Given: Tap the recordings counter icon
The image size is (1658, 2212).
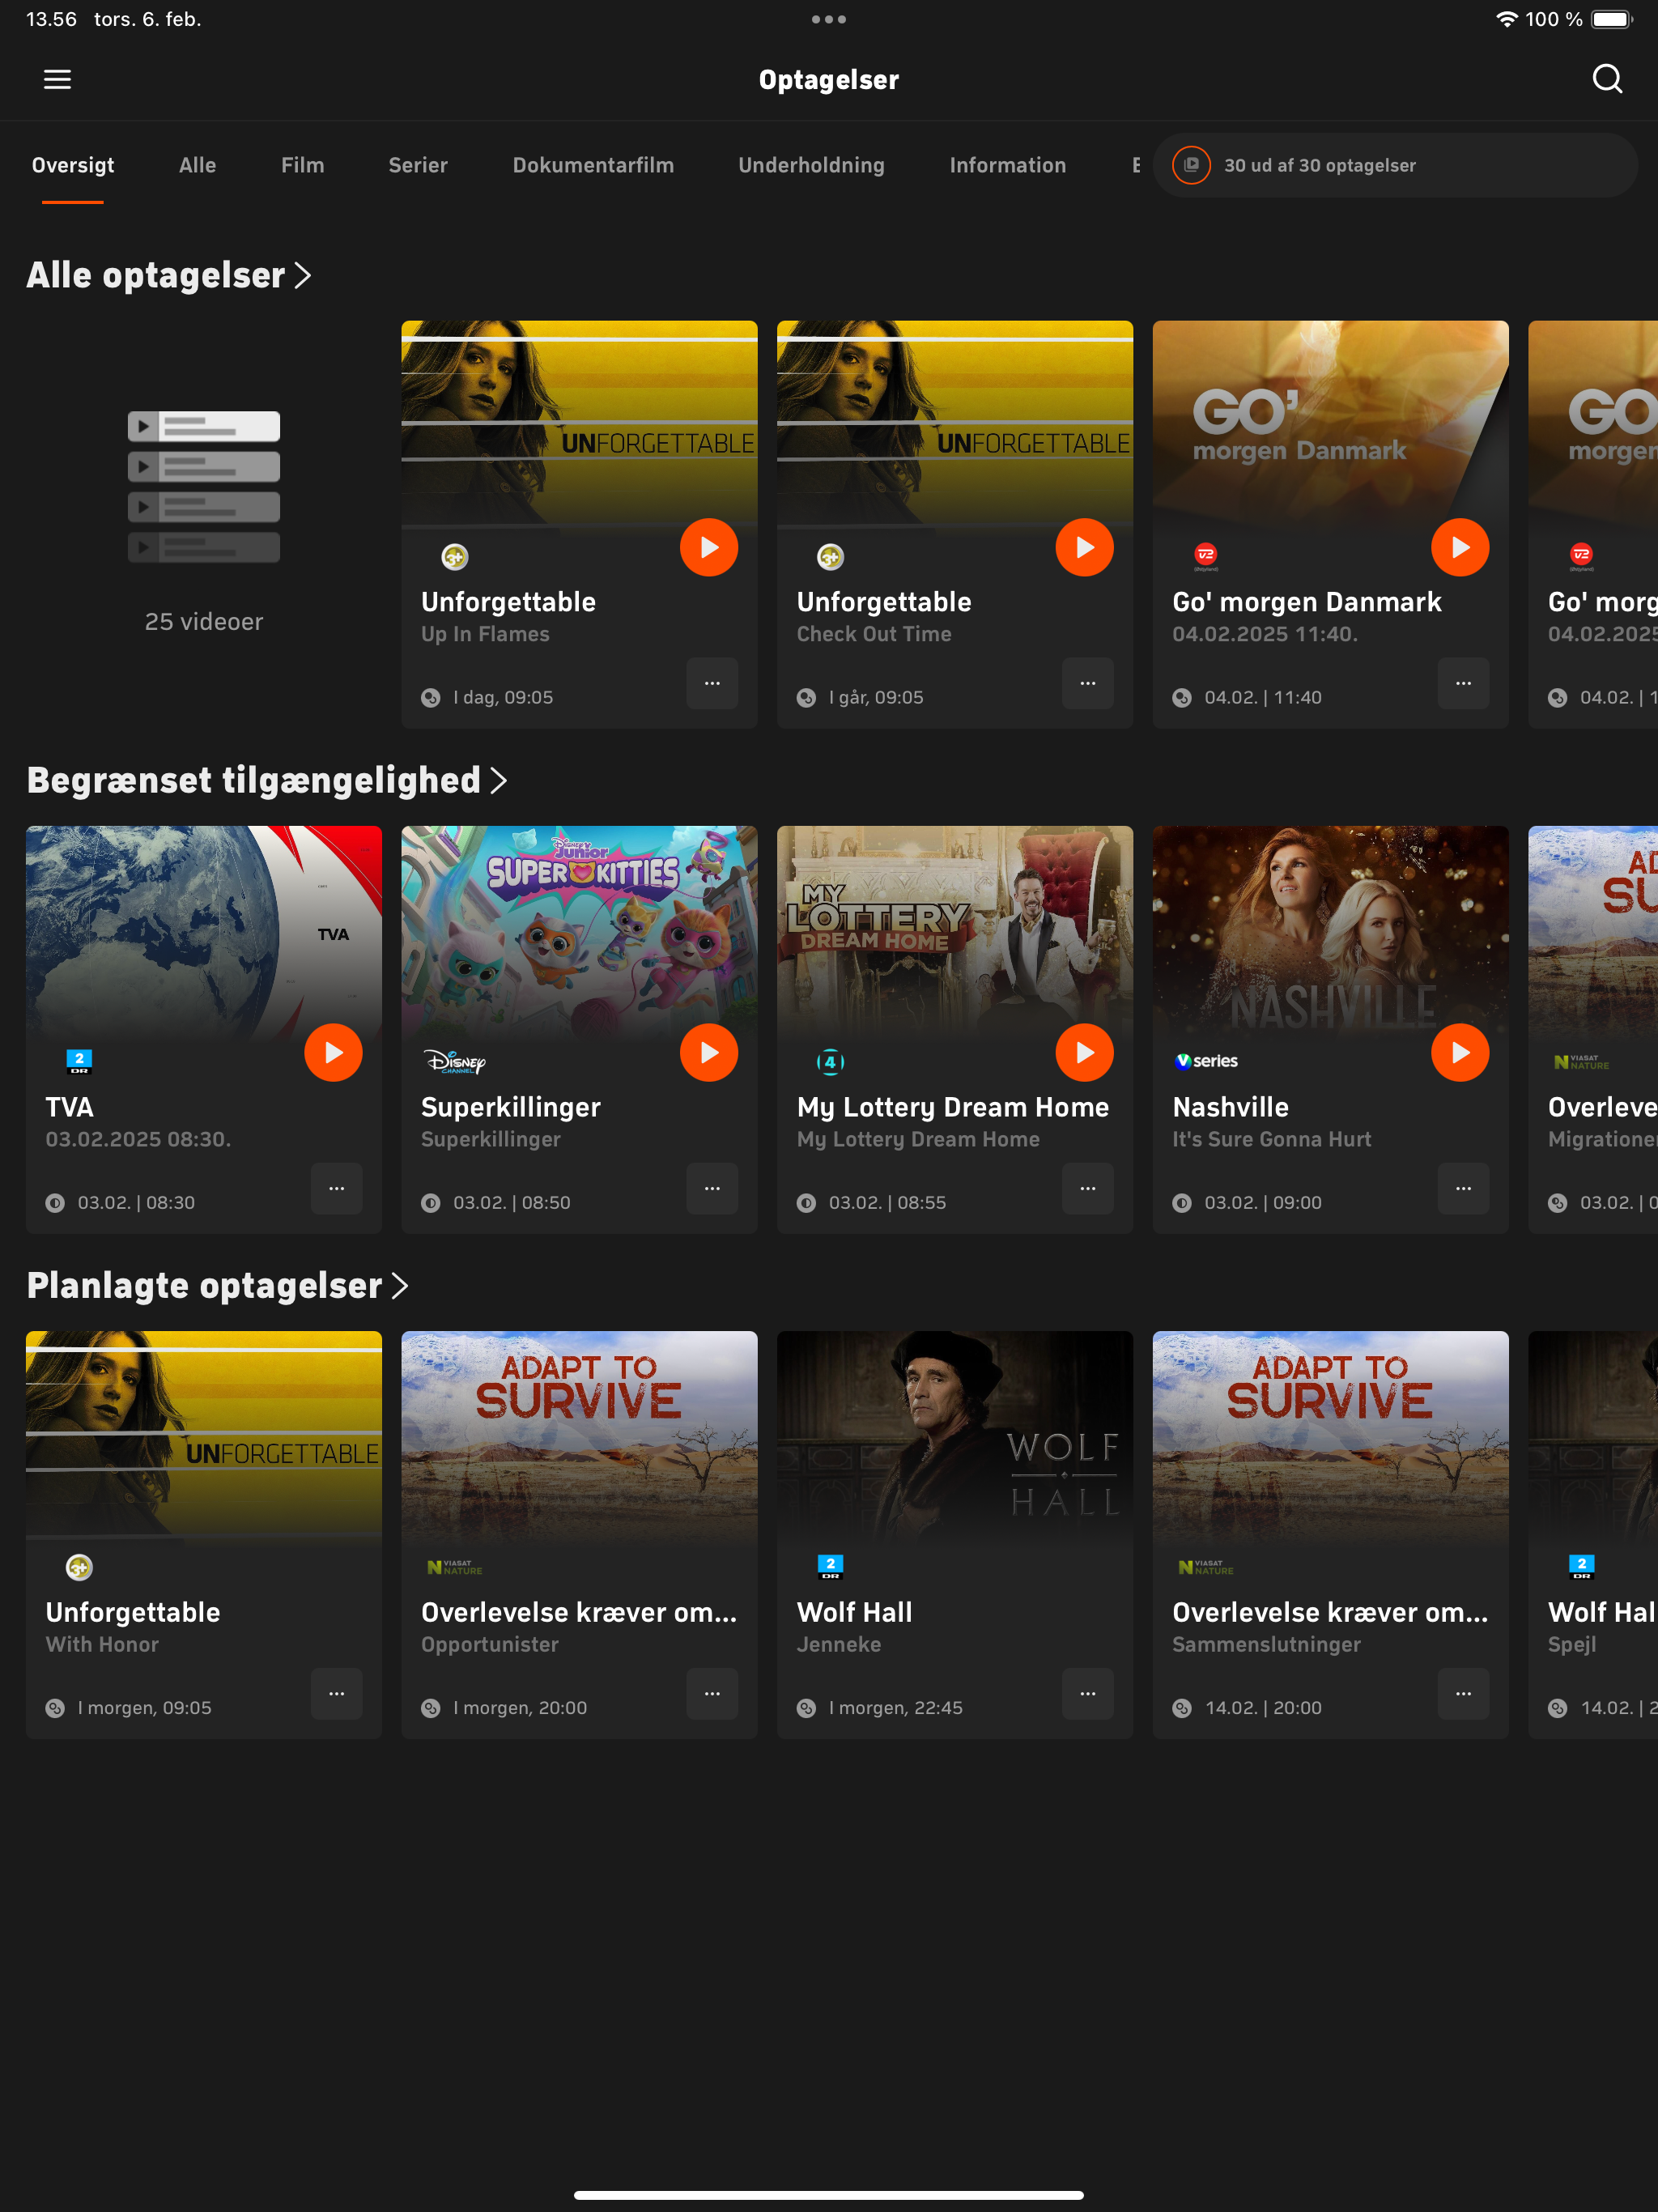Looking at the screenshot, I should click(1191, 165).
